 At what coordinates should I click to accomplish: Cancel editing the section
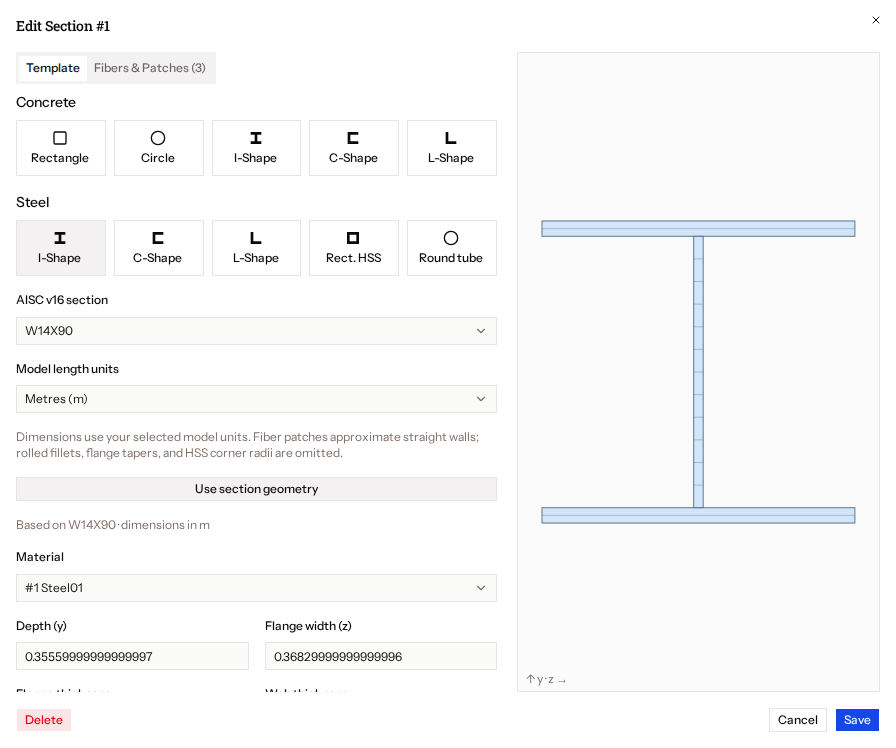pos(798,720)
